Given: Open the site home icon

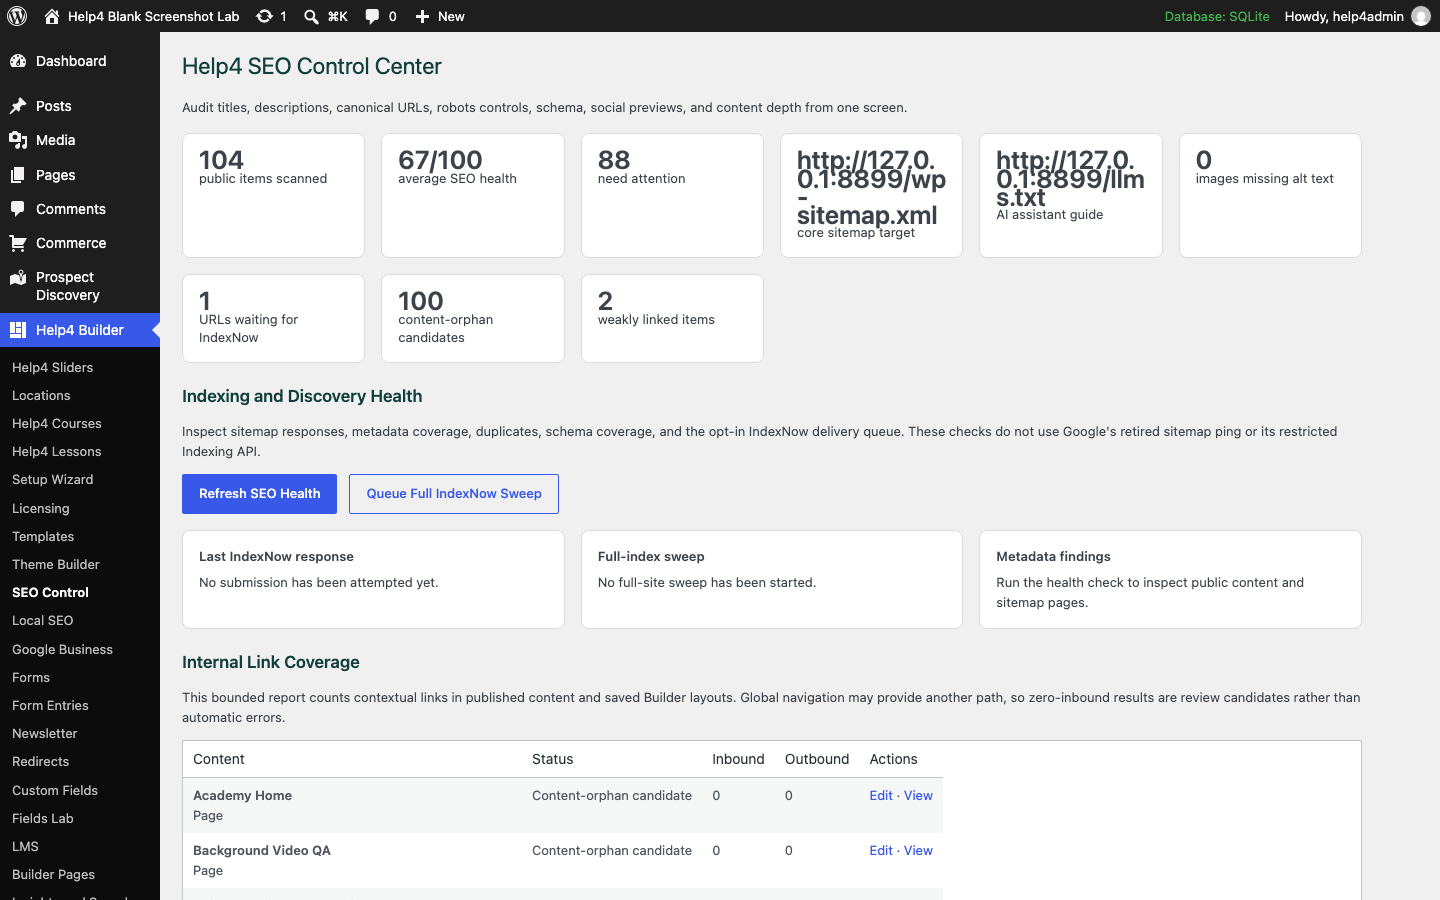Looking at the screenshot, I should [52, 16].
